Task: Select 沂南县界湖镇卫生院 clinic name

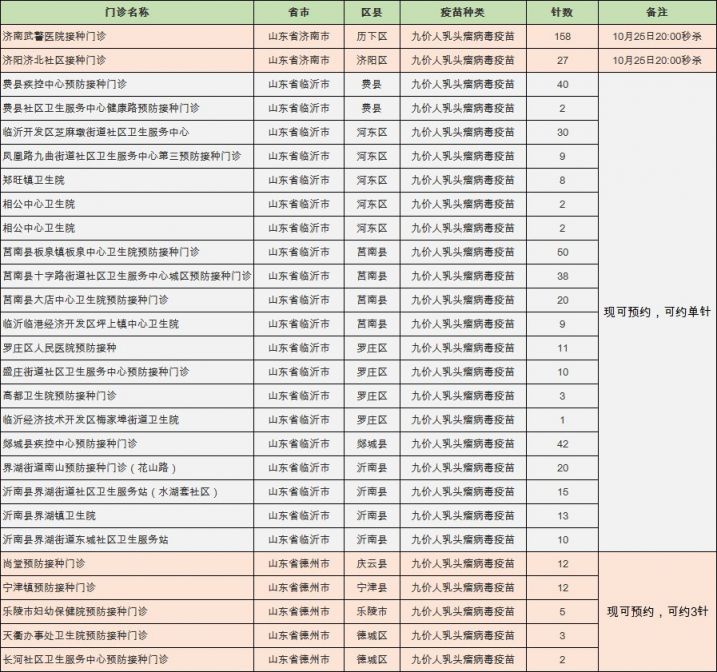Action: click(x=127, y=516)
